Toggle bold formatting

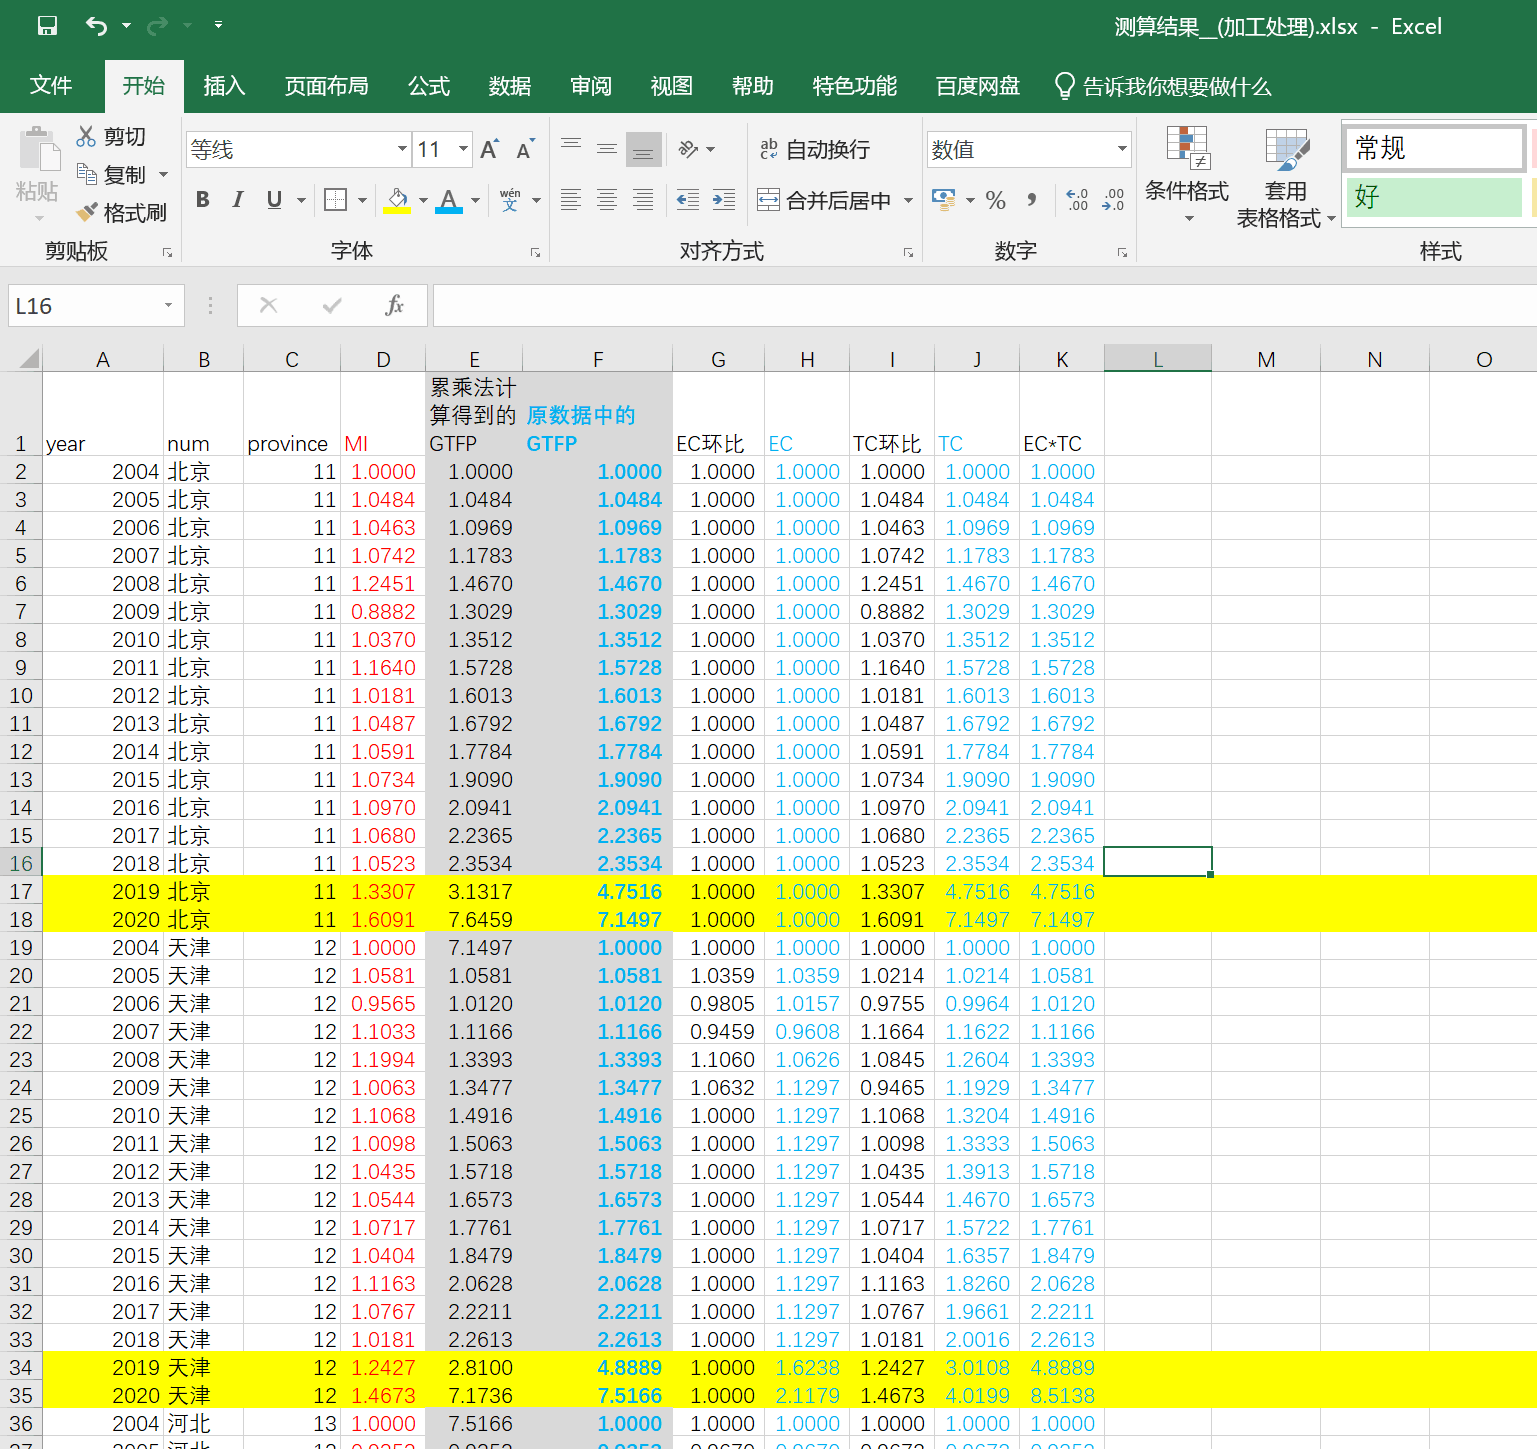[x=203, y=200]
